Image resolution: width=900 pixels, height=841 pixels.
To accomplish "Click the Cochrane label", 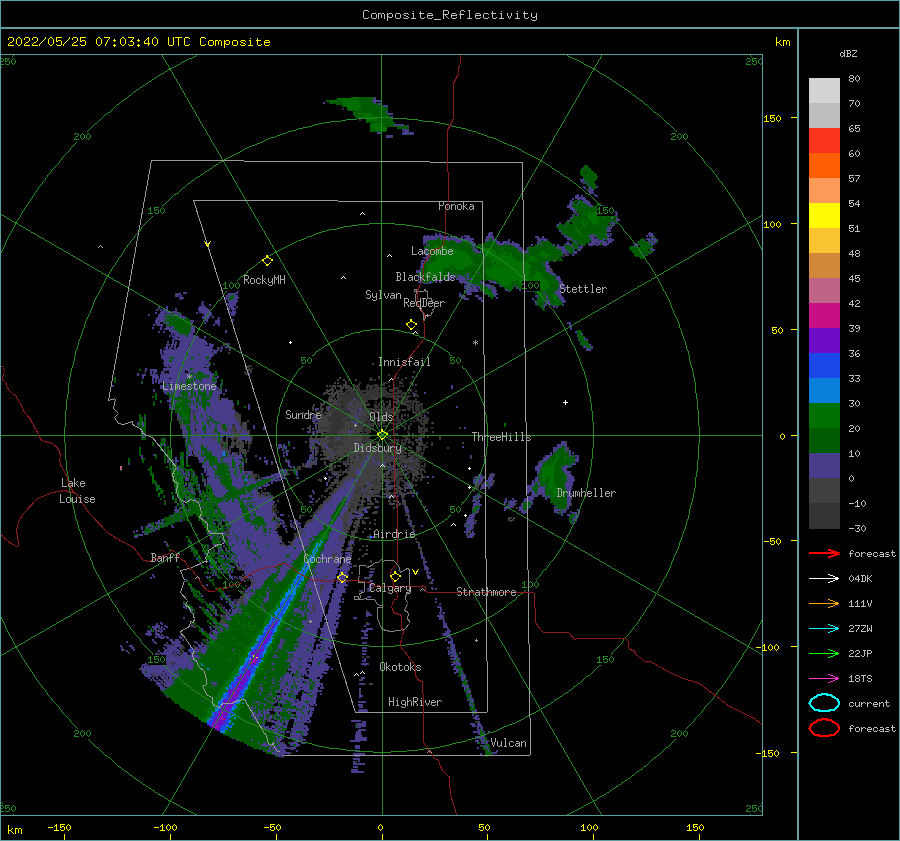I will click(327, 559).
